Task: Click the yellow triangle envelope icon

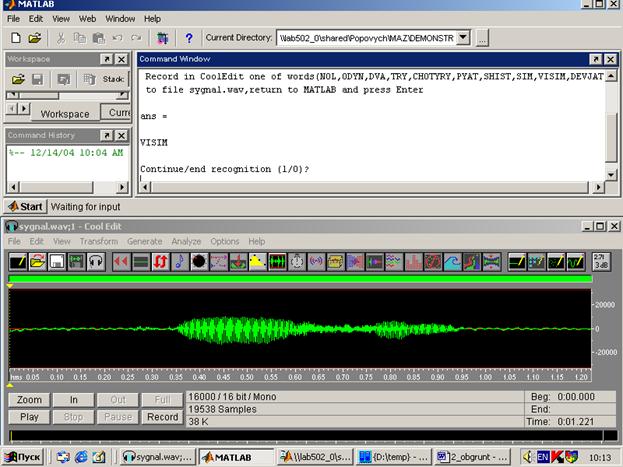Action: (x=257, y=262)
